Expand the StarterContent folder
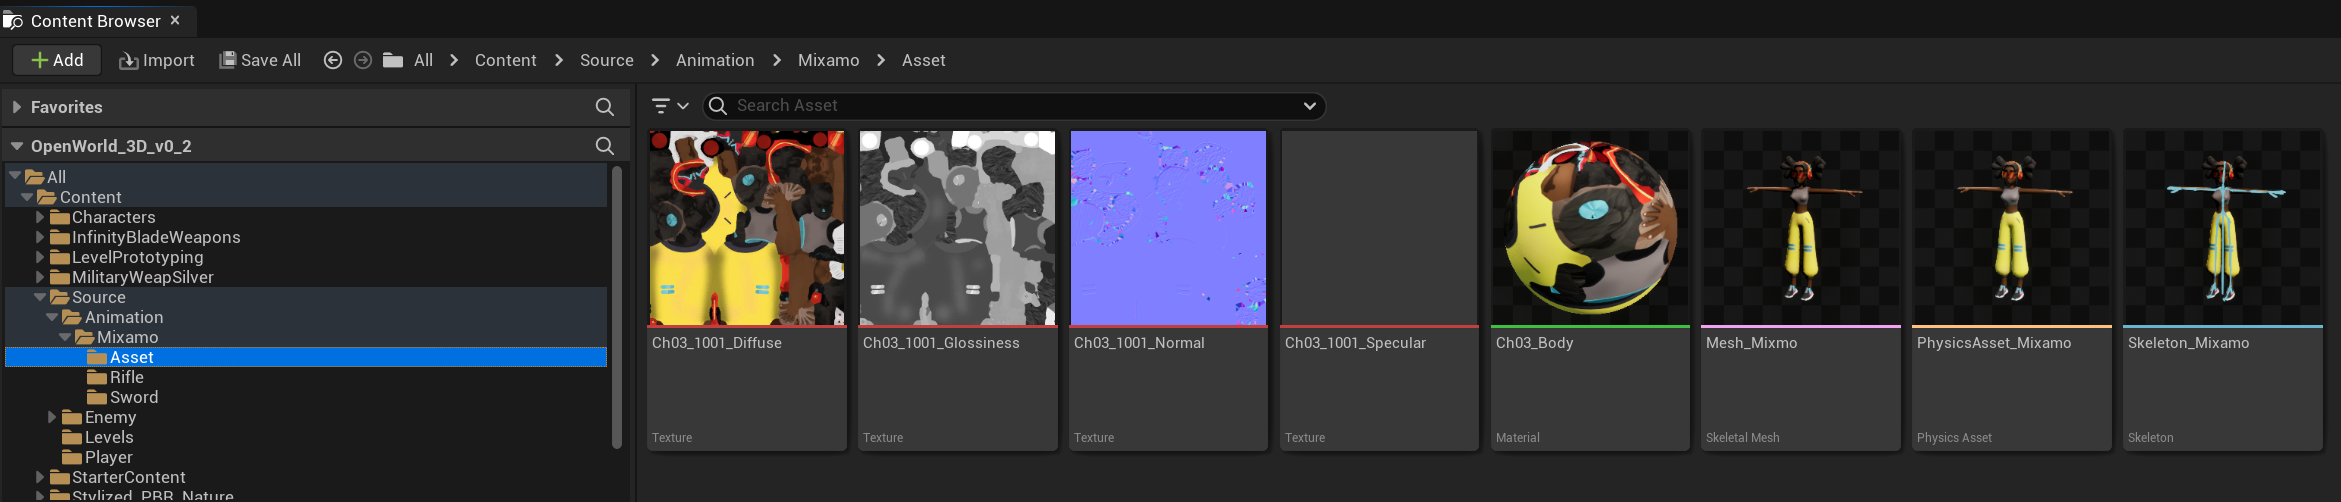2341x502 pixels. (40, 477)
